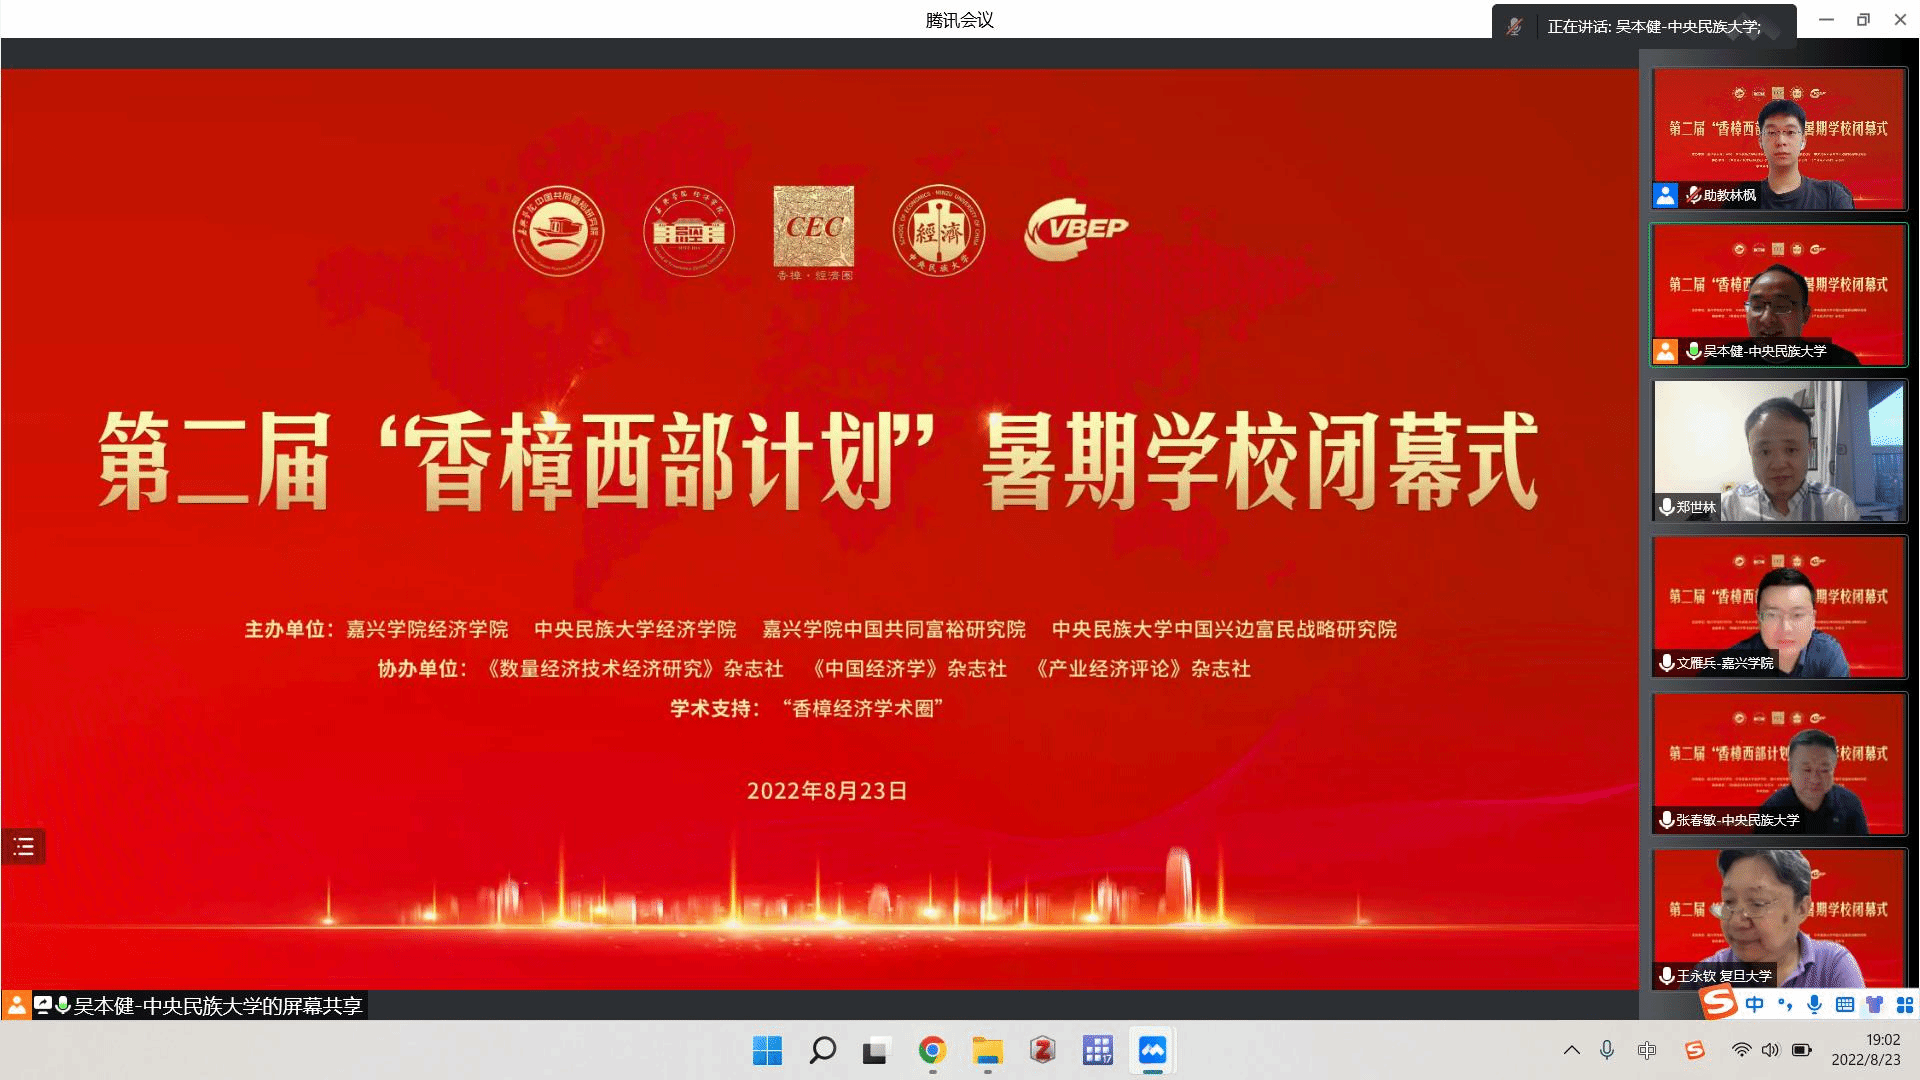Expand the hidden system tray icons chevron
The width and height of the screenshot is (1920, 1080).
click(x=1571, y=1050)
